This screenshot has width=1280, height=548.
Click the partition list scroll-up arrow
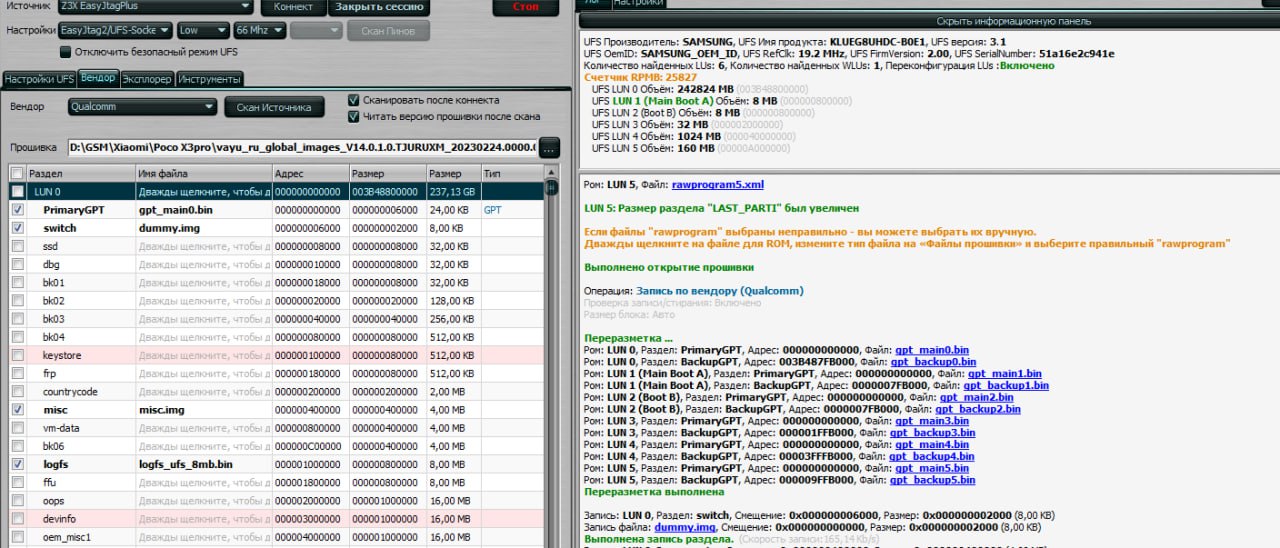click(551, 173)
